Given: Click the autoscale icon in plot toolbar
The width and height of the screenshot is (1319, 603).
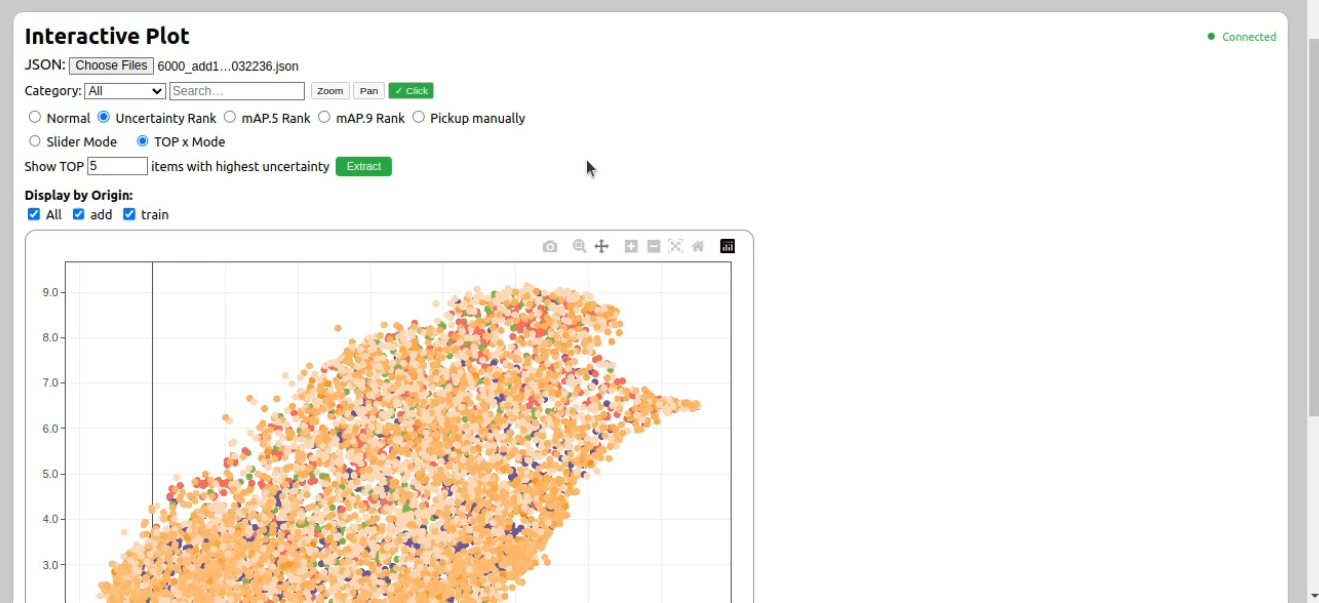Looking at the screenshot, I should 676,246.
